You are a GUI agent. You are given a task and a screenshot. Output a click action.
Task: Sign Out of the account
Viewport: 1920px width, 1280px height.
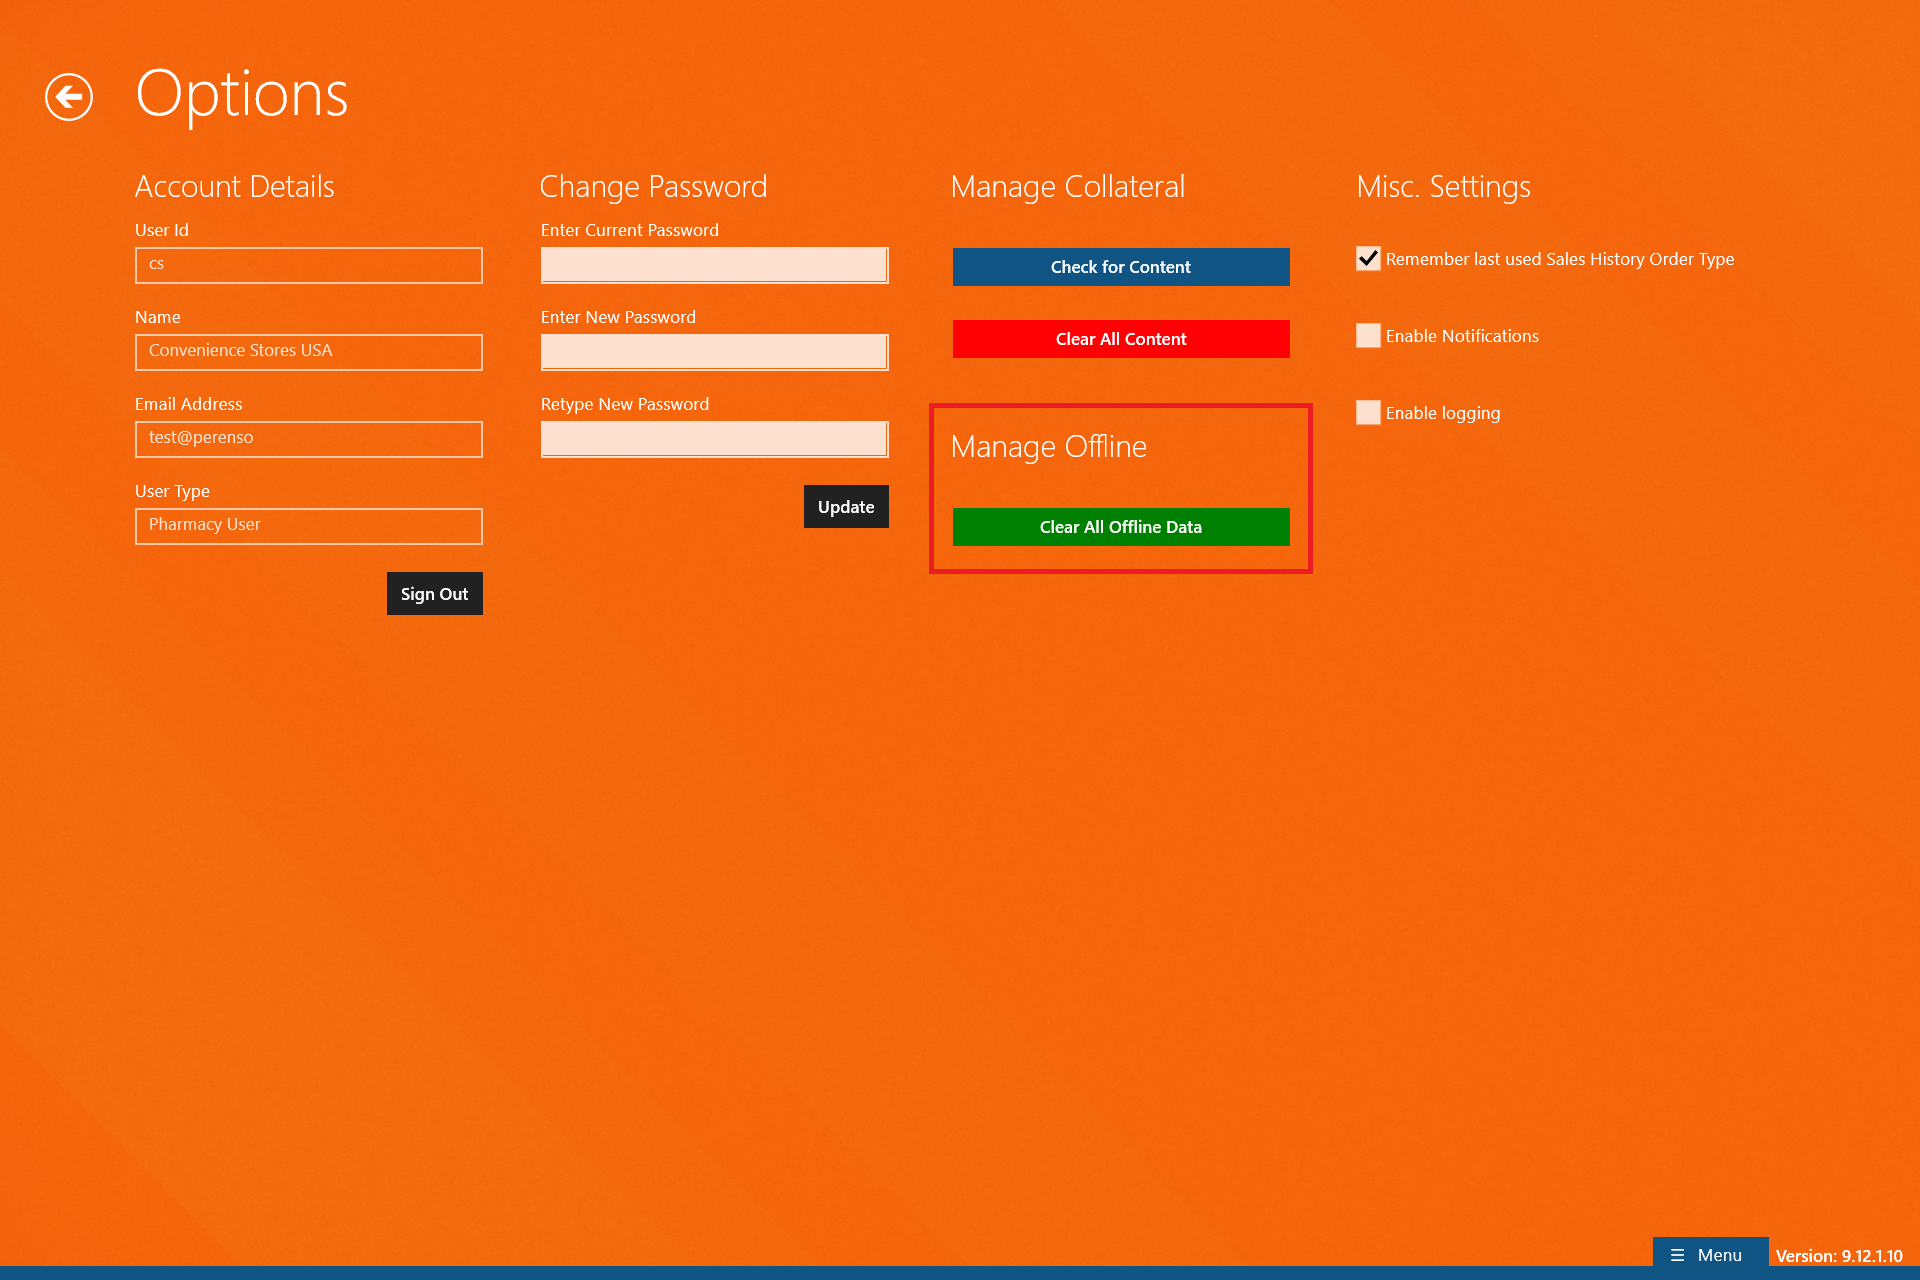click(434, 594)
